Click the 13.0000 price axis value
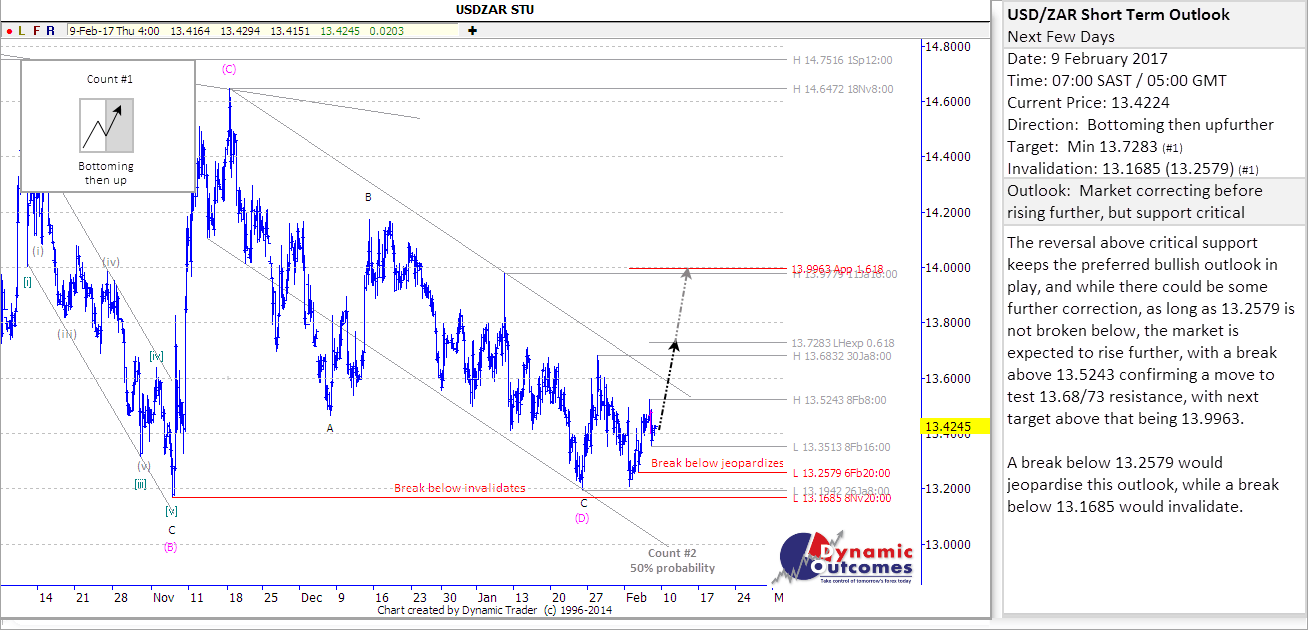 pos(946,545)
